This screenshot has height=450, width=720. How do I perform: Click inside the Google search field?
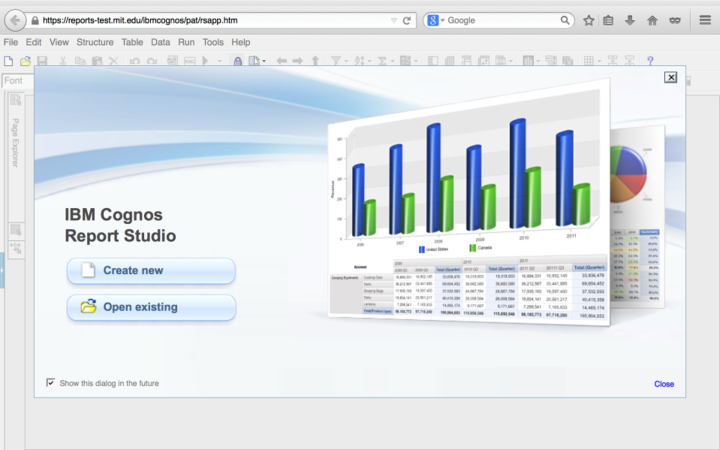point(500,20)
